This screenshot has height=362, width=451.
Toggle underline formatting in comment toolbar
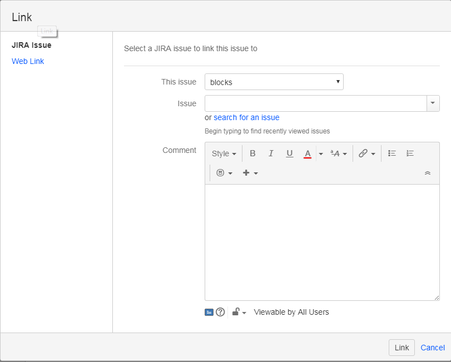pyautogui.click(x=289, y=153)
